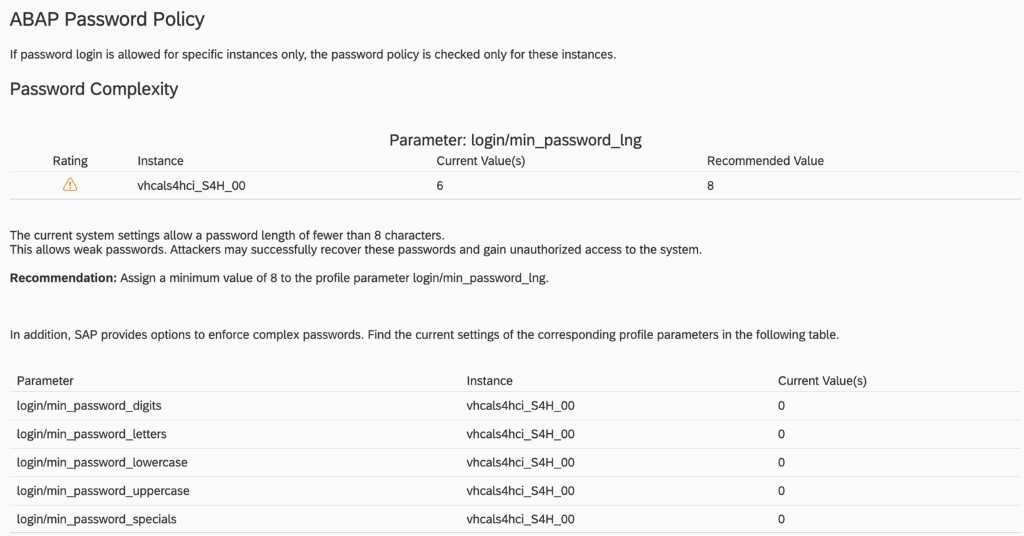
Task: Select the login/min_password_lowercase parameter
Action: (x=102, y=462)
